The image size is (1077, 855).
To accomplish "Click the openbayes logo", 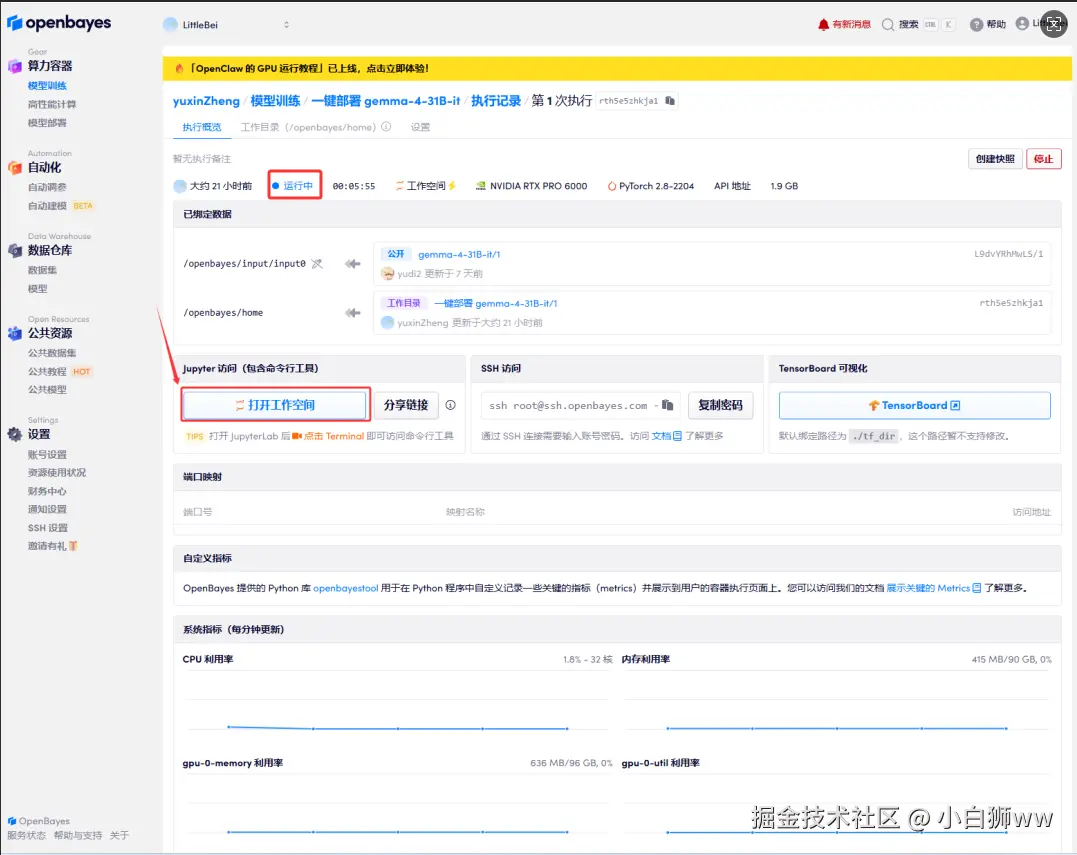I will tap(59, 23).
